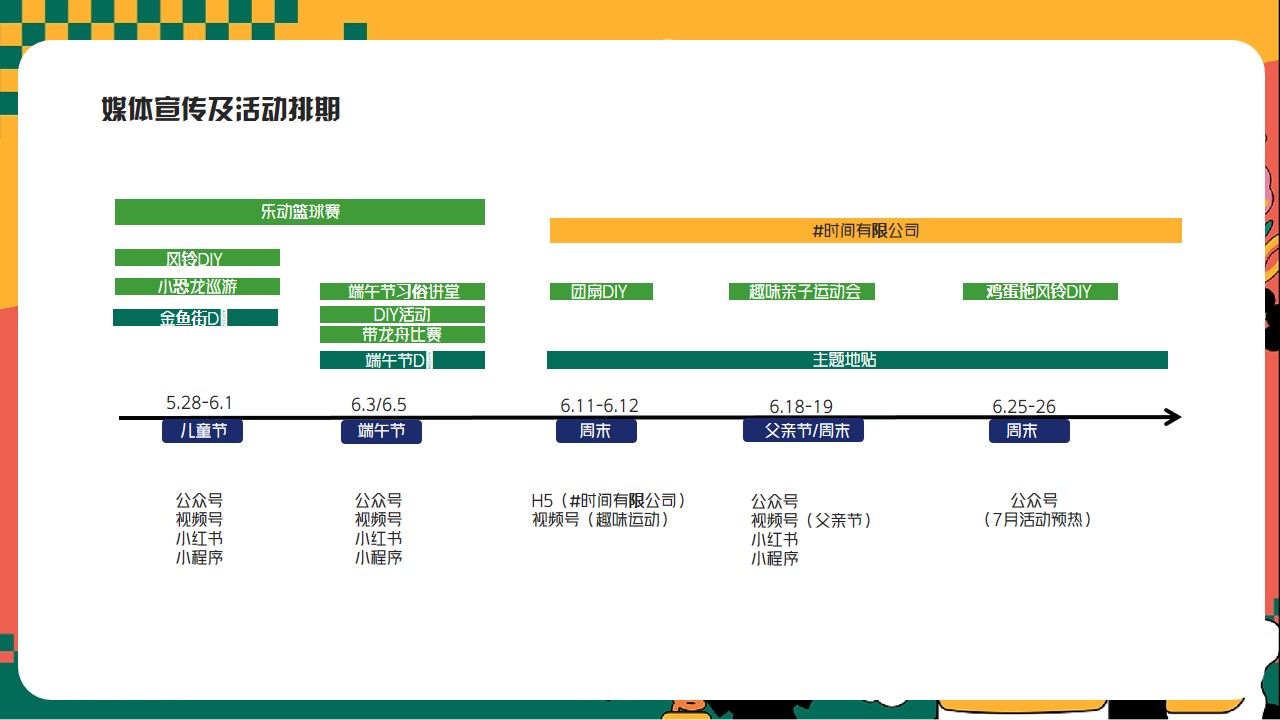This screenshot has height=720, width=1280.
Task: Click 公众号 in the 6.25-26 column
Action: pos(1034,500)
